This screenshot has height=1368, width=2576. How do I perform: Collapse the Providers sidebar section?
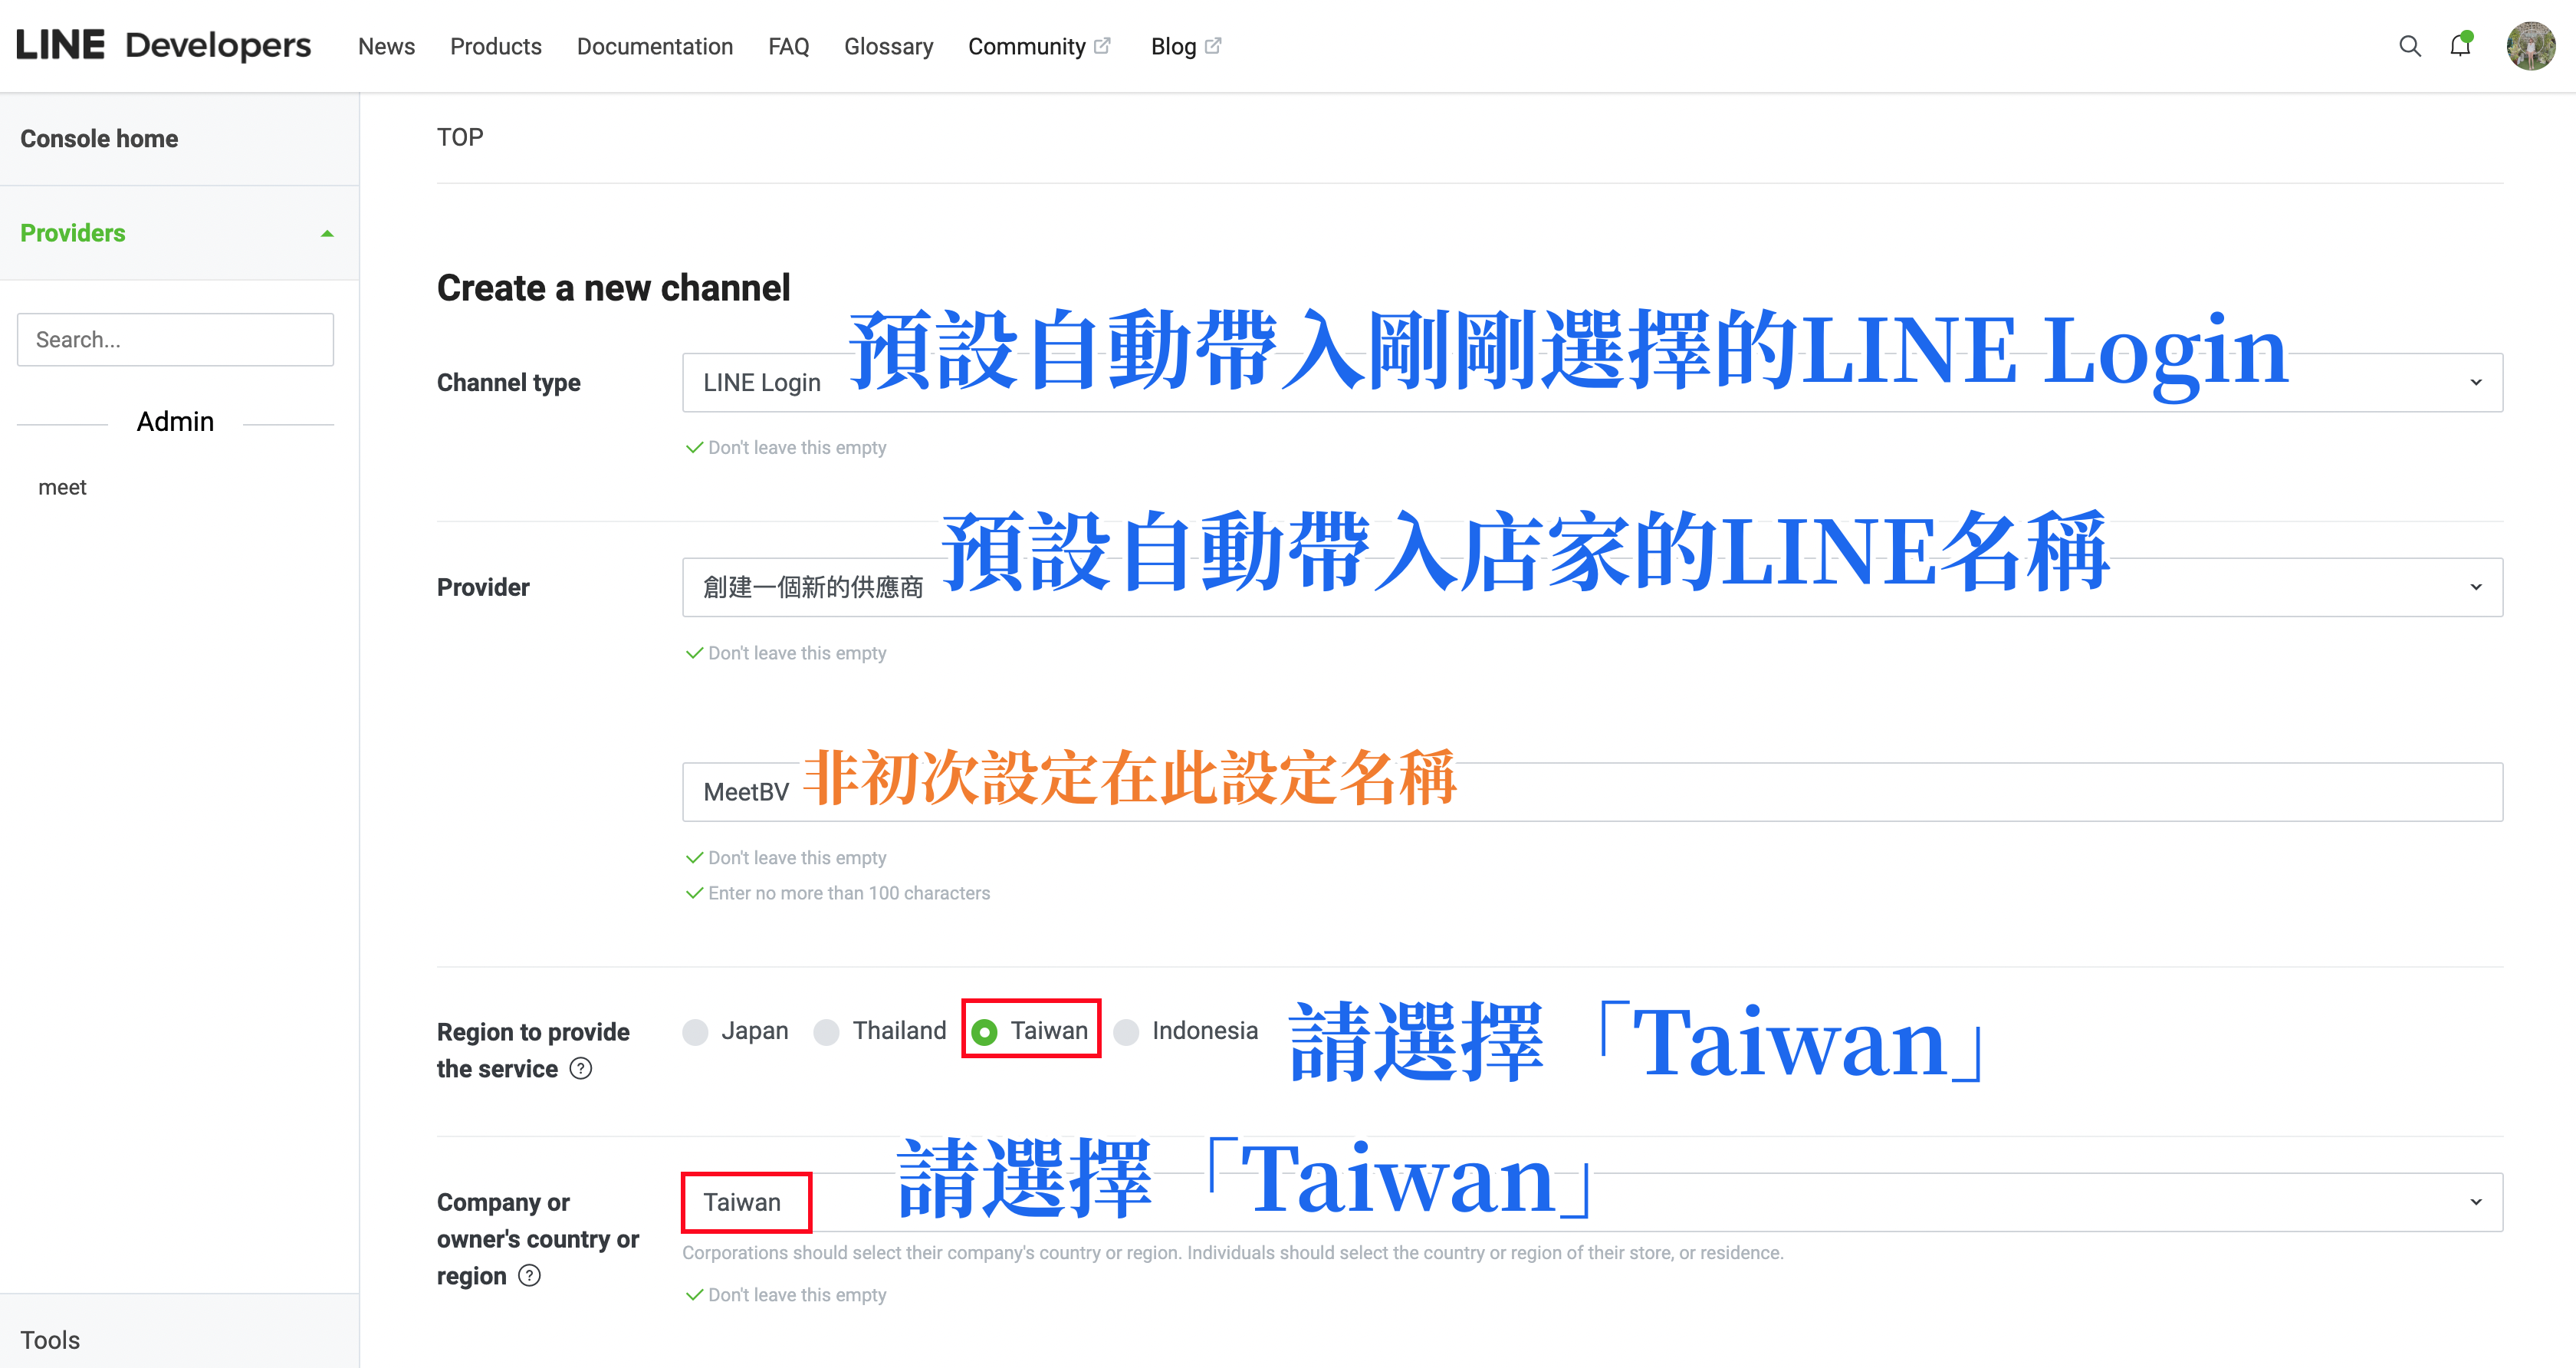(x=179, y=233)
